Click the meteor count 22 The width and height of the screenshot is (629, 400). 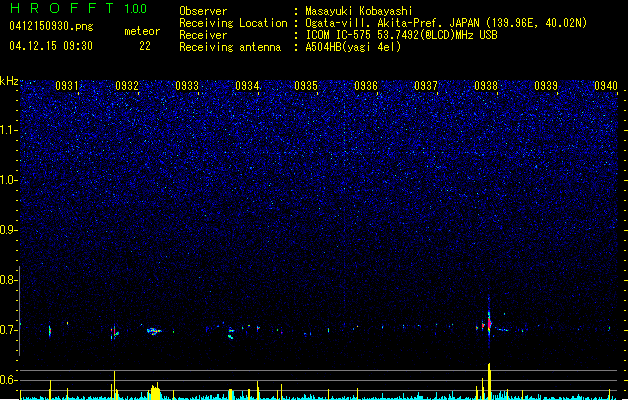coord(145,46)
